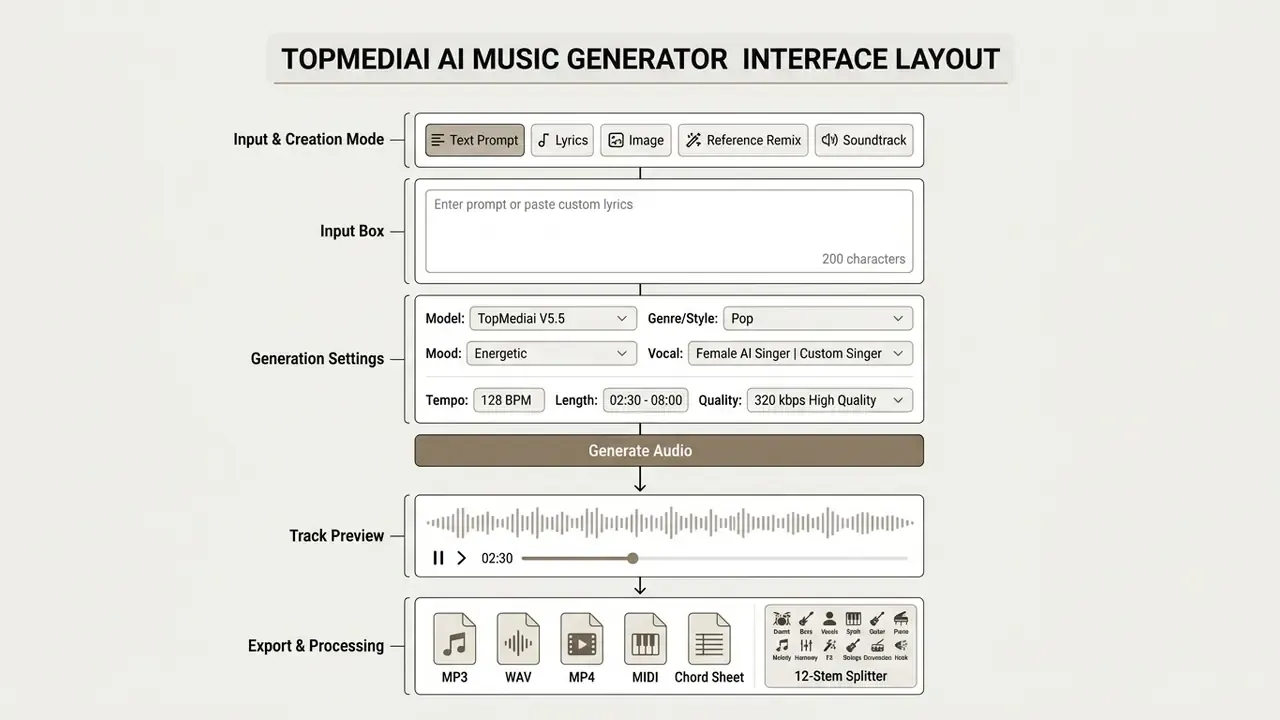Select the grand piano stem icon
1280x720 pixels.
[901, 619]
